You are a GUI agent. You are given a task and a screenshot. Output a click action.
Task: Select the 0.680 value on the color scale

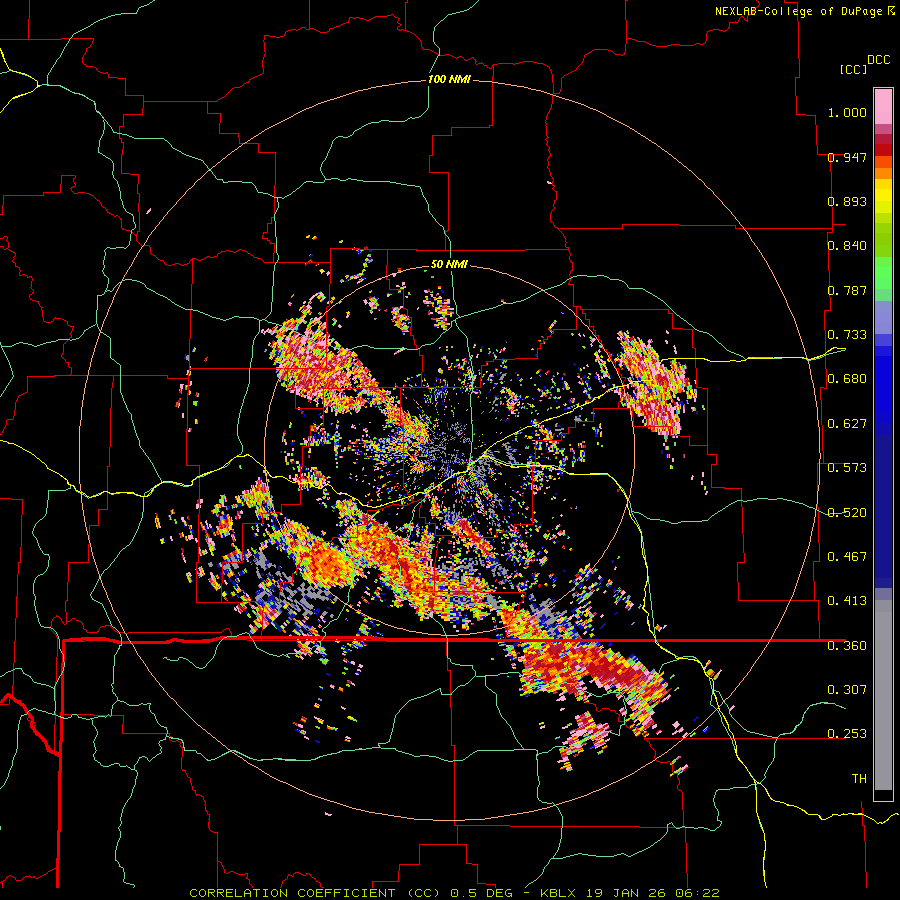847,379
